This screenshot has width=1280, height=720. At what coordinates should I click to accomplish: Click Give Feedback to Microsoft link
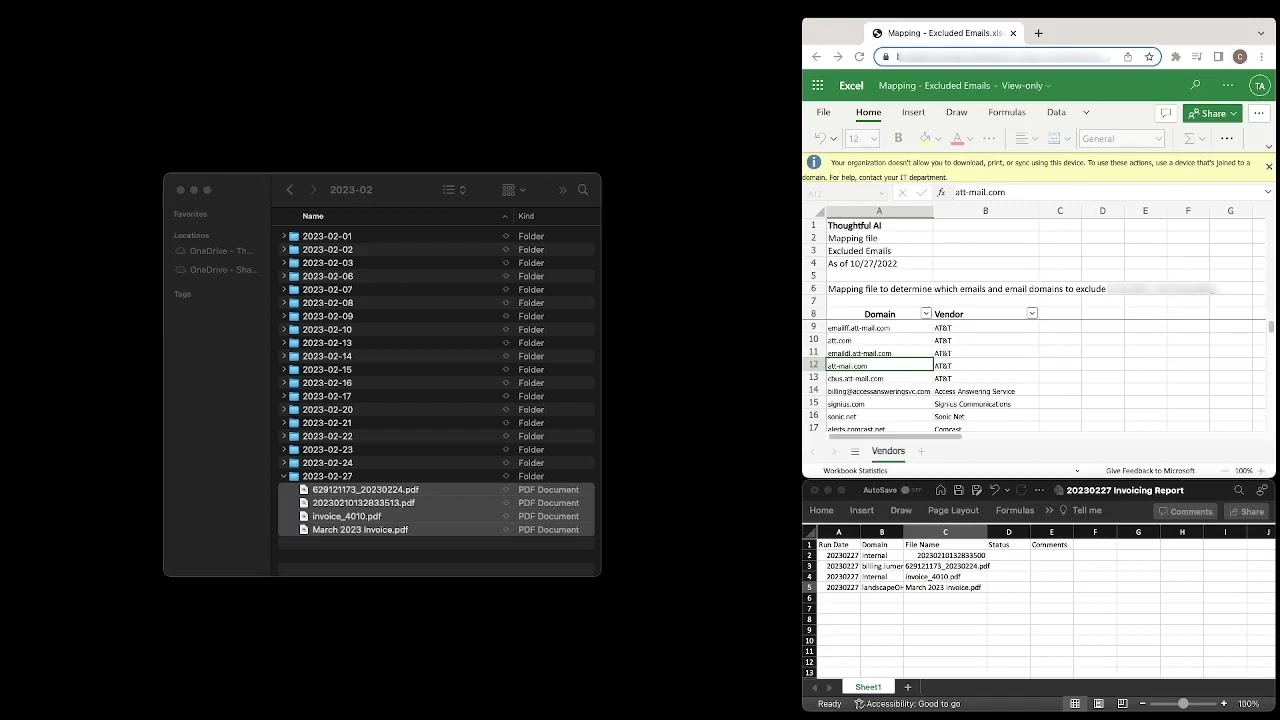tap(1150, 471)
